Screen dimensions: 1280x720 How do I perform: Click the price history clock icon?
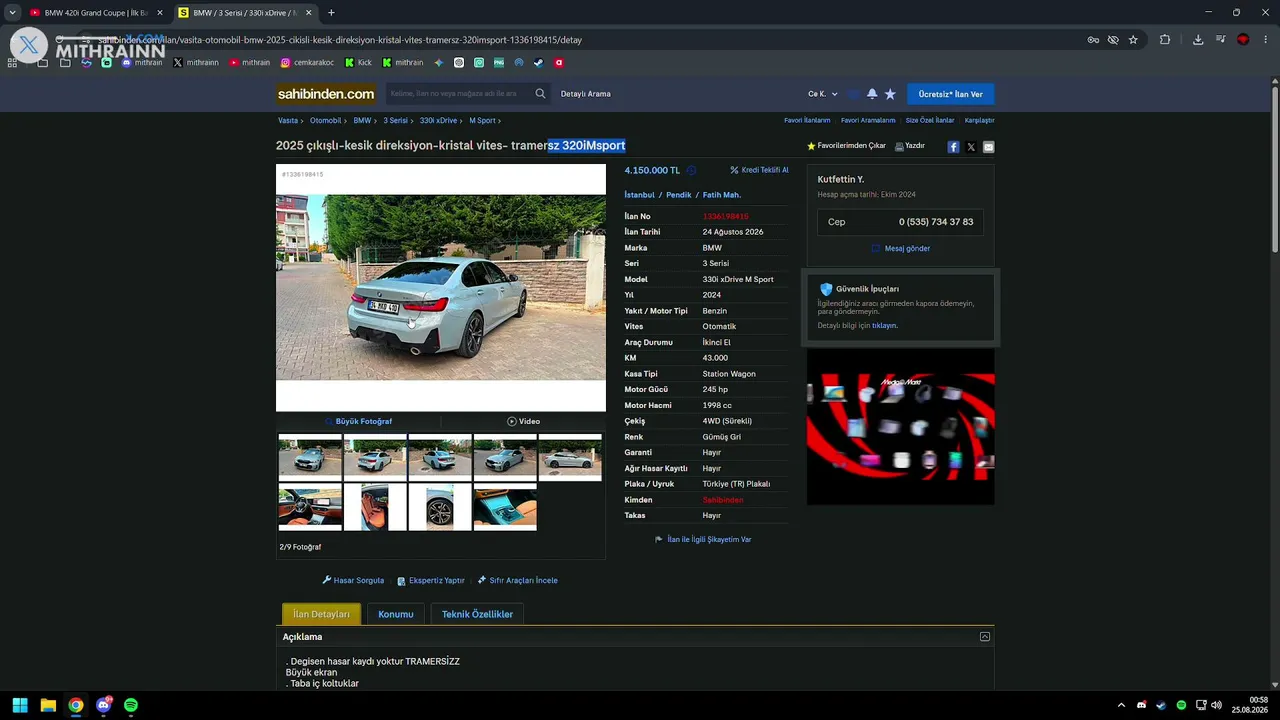pyautogui.click(x=691, y=170)
